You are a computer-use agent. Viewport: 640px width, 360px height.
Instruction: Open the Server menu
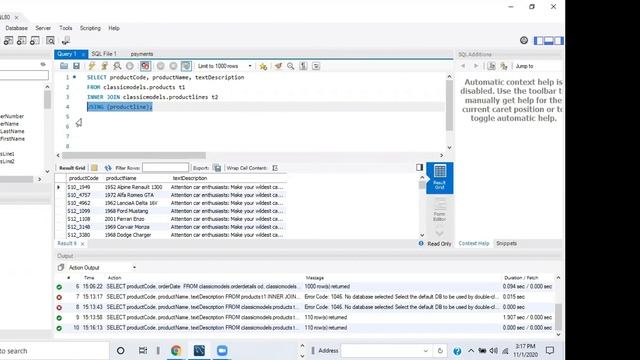click(43, 28)
